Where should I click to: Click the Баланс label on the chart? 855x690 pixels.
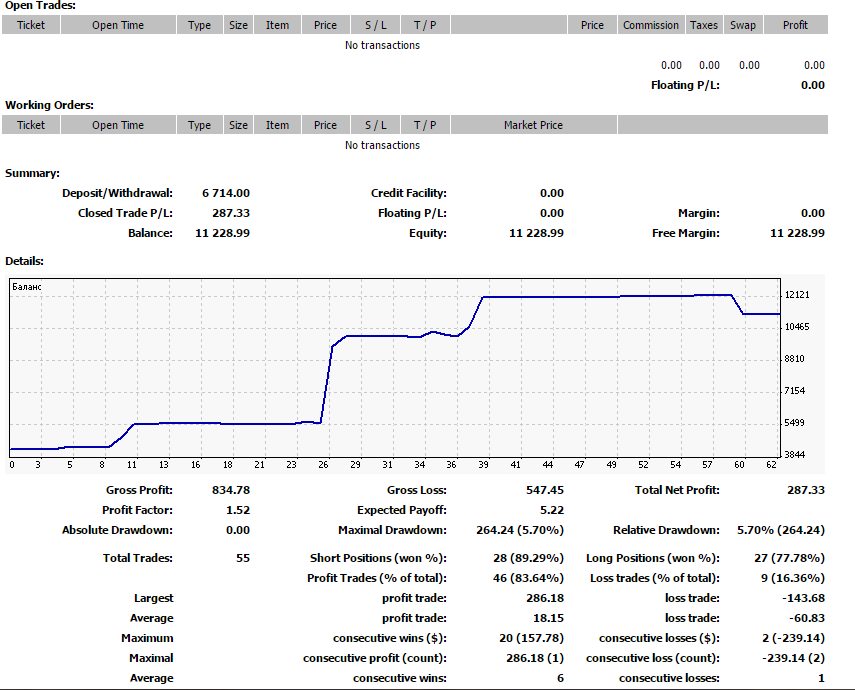click(x=27, y=287)
